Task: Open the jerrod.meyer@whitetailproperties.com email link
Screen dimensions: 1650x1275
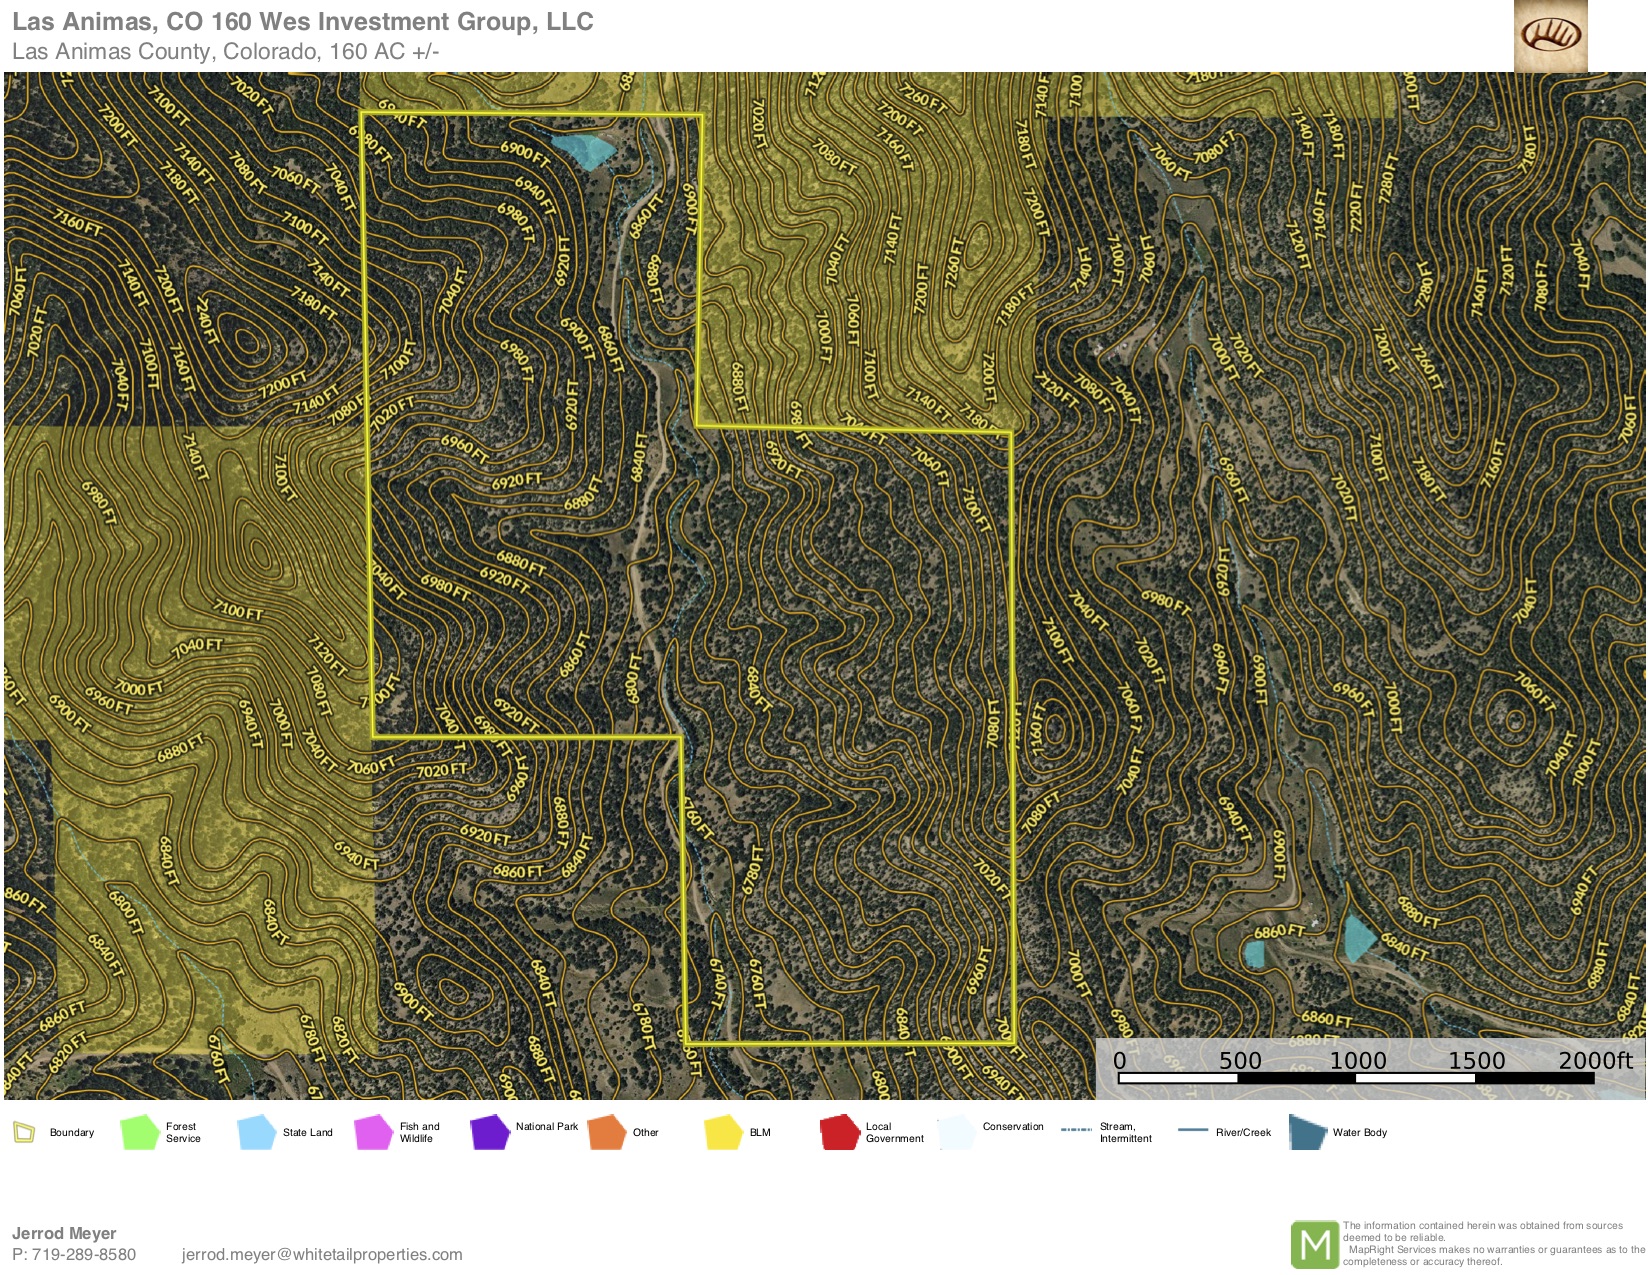Action: [x=322, y=1254]
